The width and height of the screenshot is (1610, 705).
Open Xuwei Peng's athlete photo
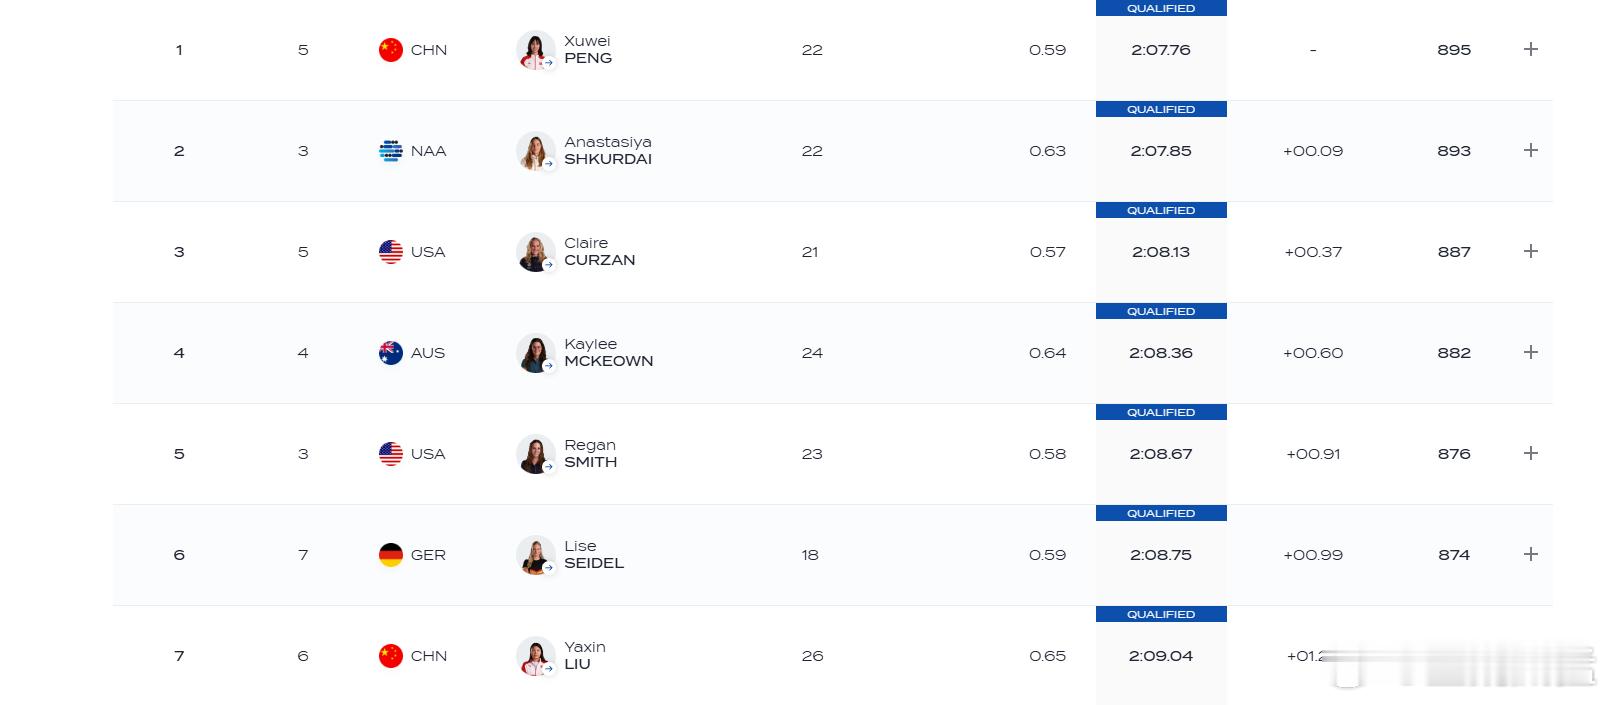[535, 50]
